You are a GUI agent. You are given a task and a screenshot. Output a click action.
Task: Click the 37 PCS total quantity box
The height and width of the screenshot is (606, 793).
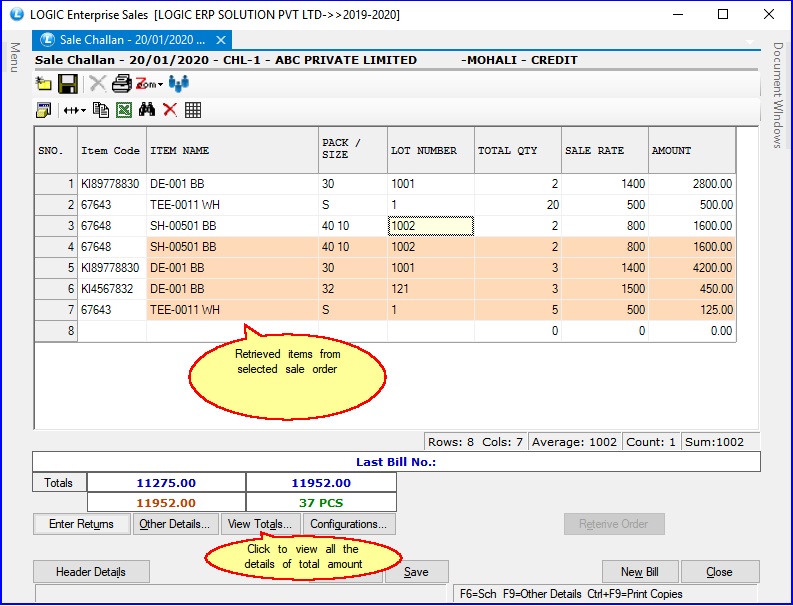[321, 503]
